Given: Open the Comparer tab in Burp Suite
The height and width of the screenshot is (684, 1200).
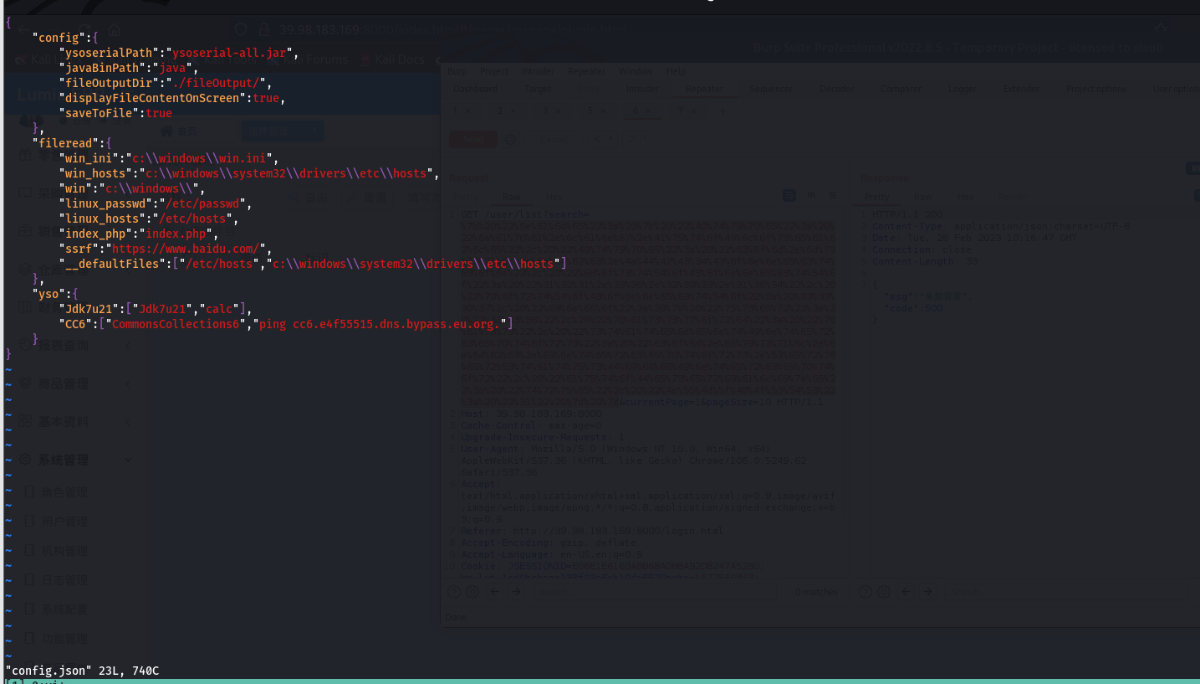Looking at the screenshot, I should point(900,88).
